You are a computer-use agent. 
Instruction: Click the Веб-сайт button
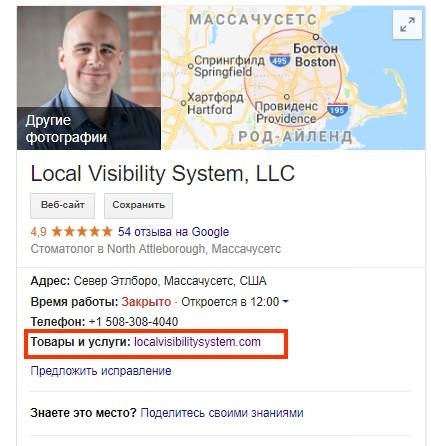(63, 205)
